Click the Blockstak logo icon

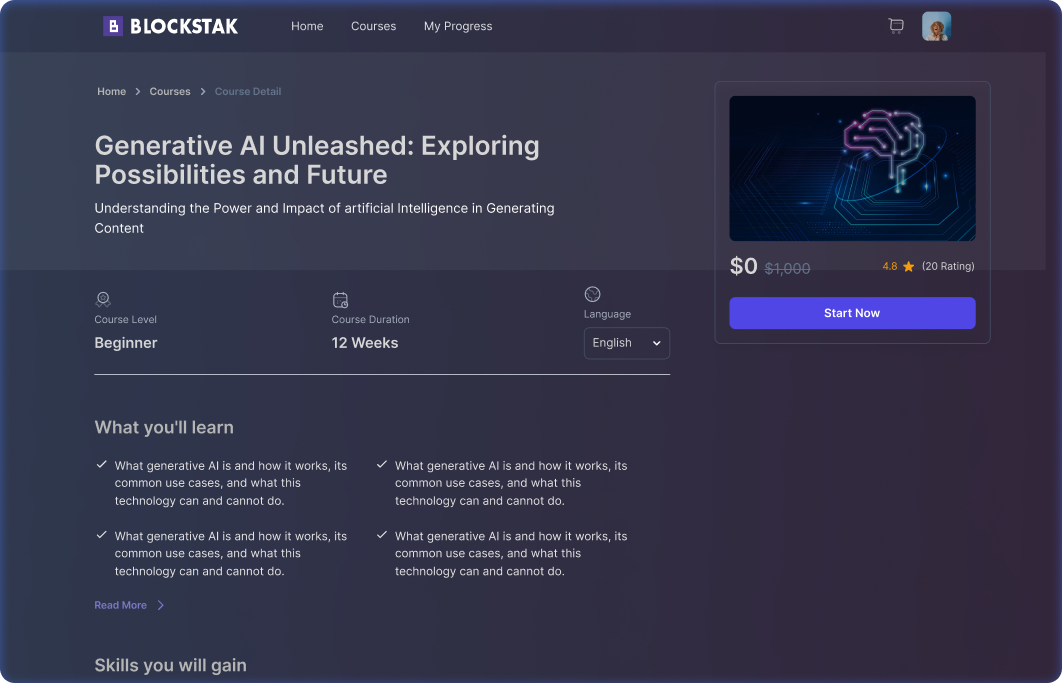[113, 26]
